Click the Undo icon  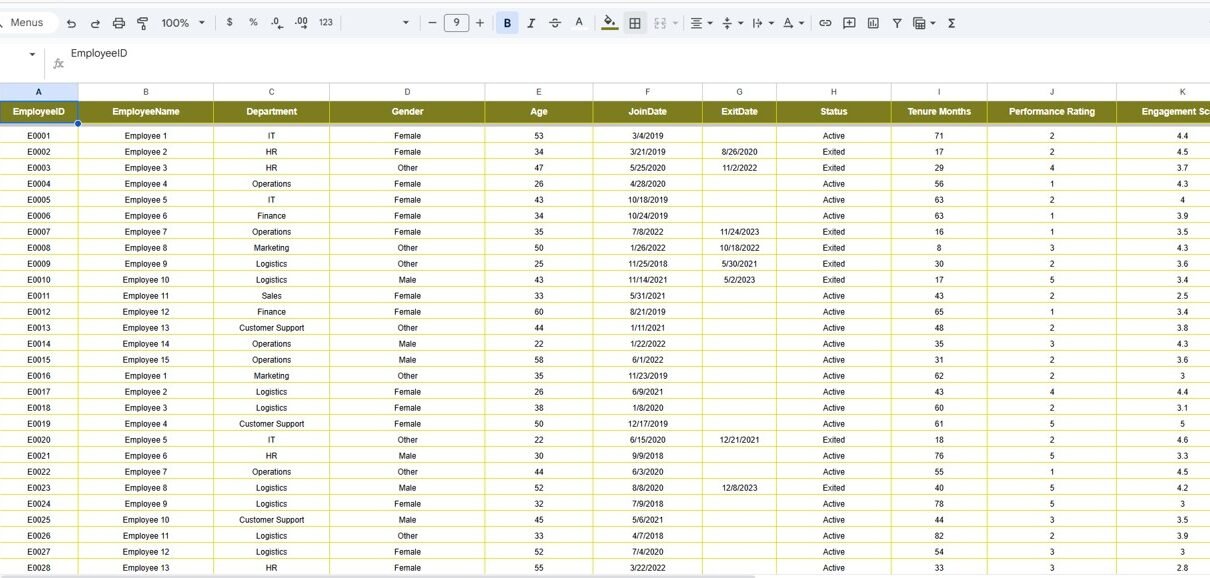(71, 23)
